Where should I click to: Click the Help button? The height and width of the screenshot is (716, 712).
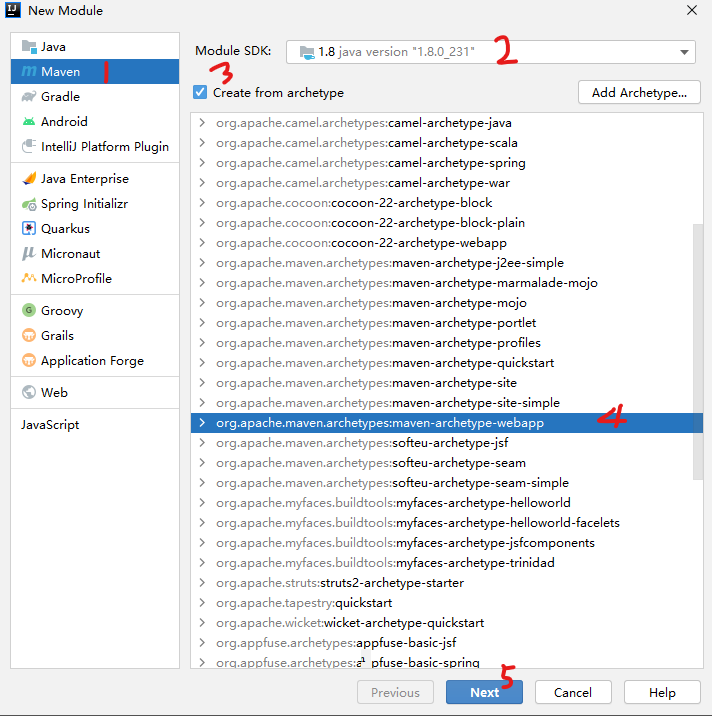coord(662,692)
